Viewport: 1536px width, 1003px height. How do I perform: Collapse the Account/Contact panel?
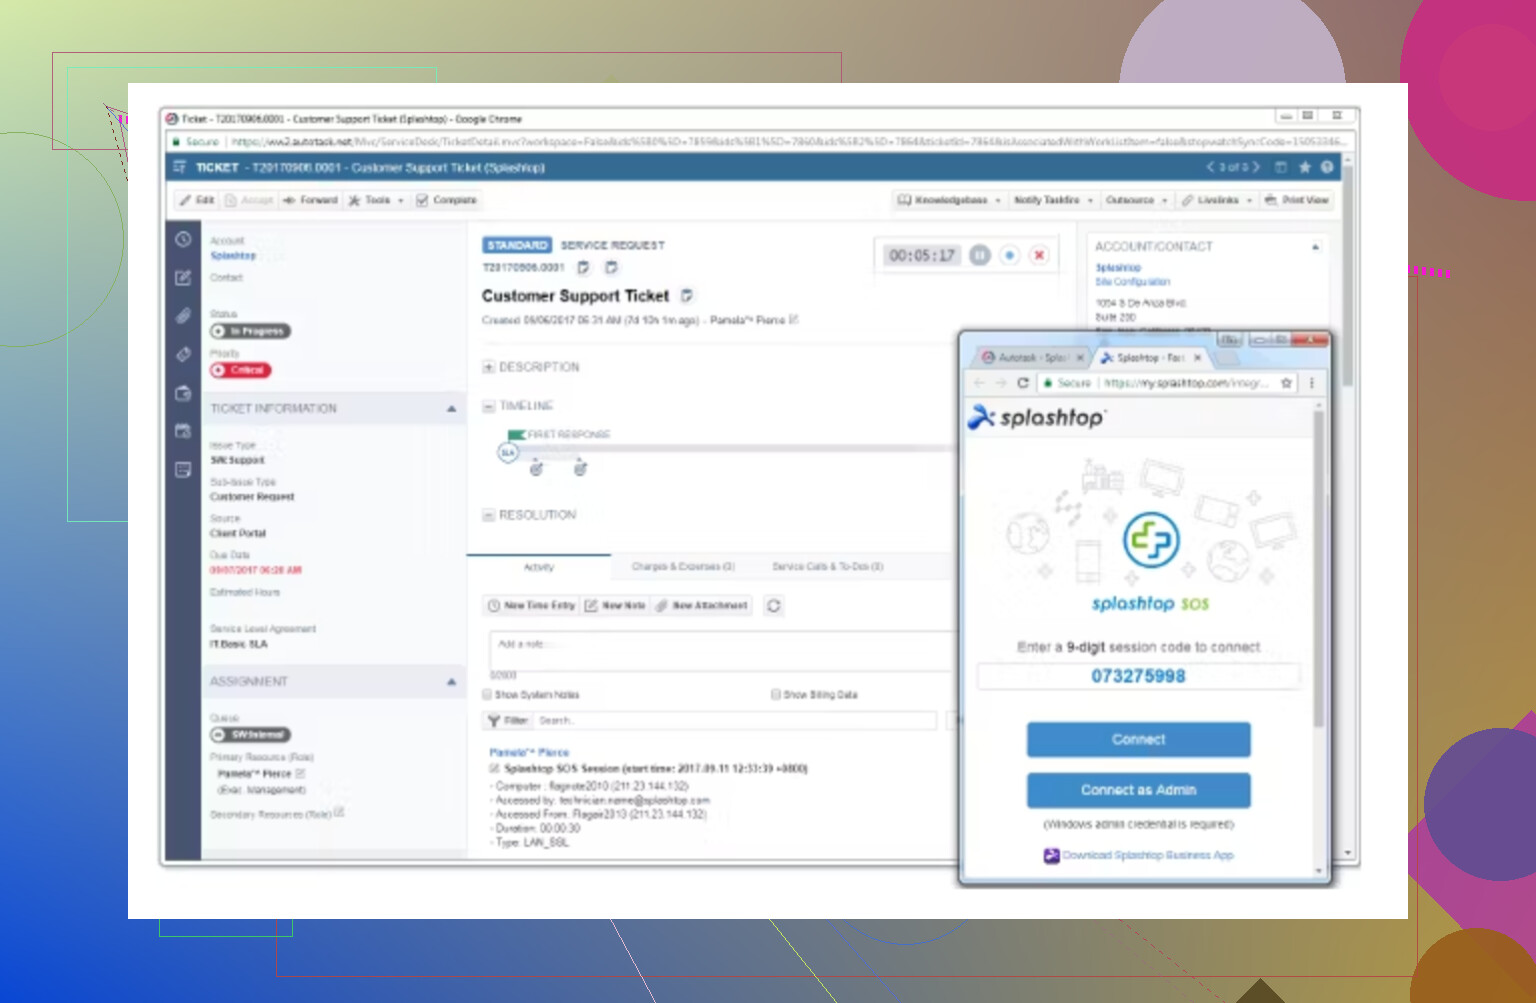point(1315,246)
